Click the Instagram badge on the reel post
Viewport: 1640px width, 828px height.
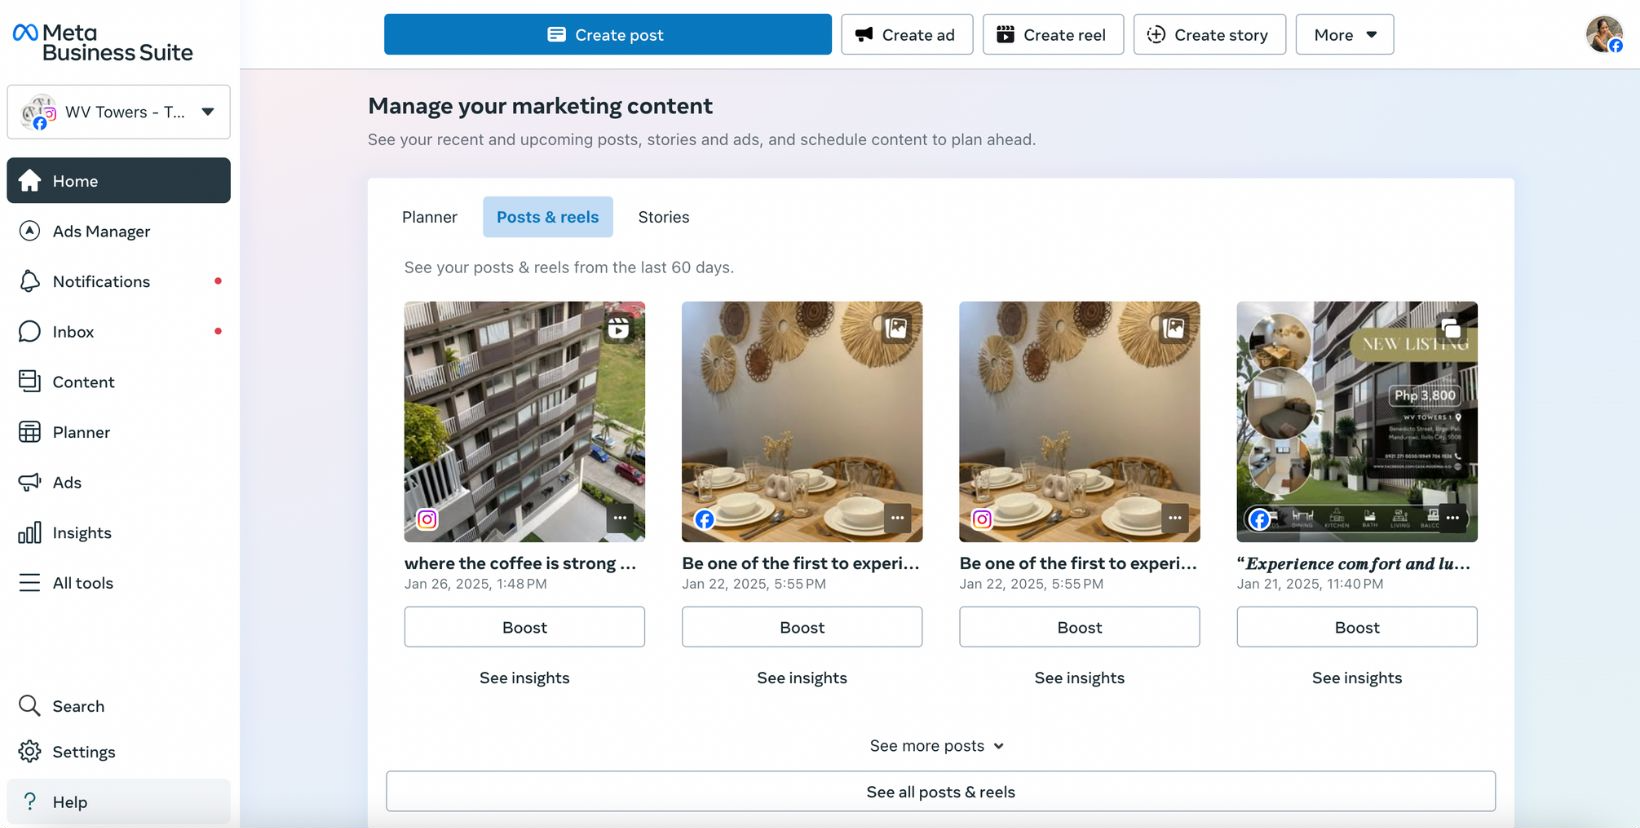point(428,519)
